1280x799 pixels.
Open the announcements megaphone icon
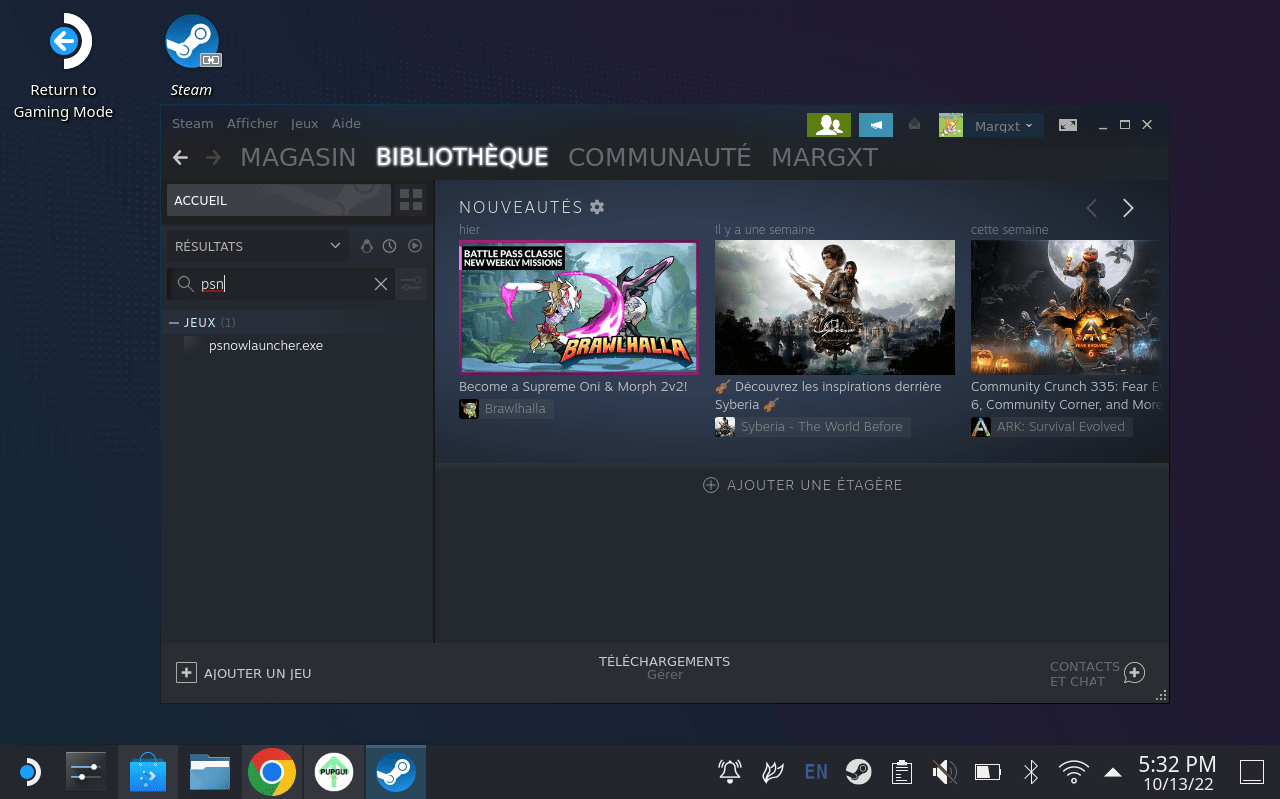[876, 125]
